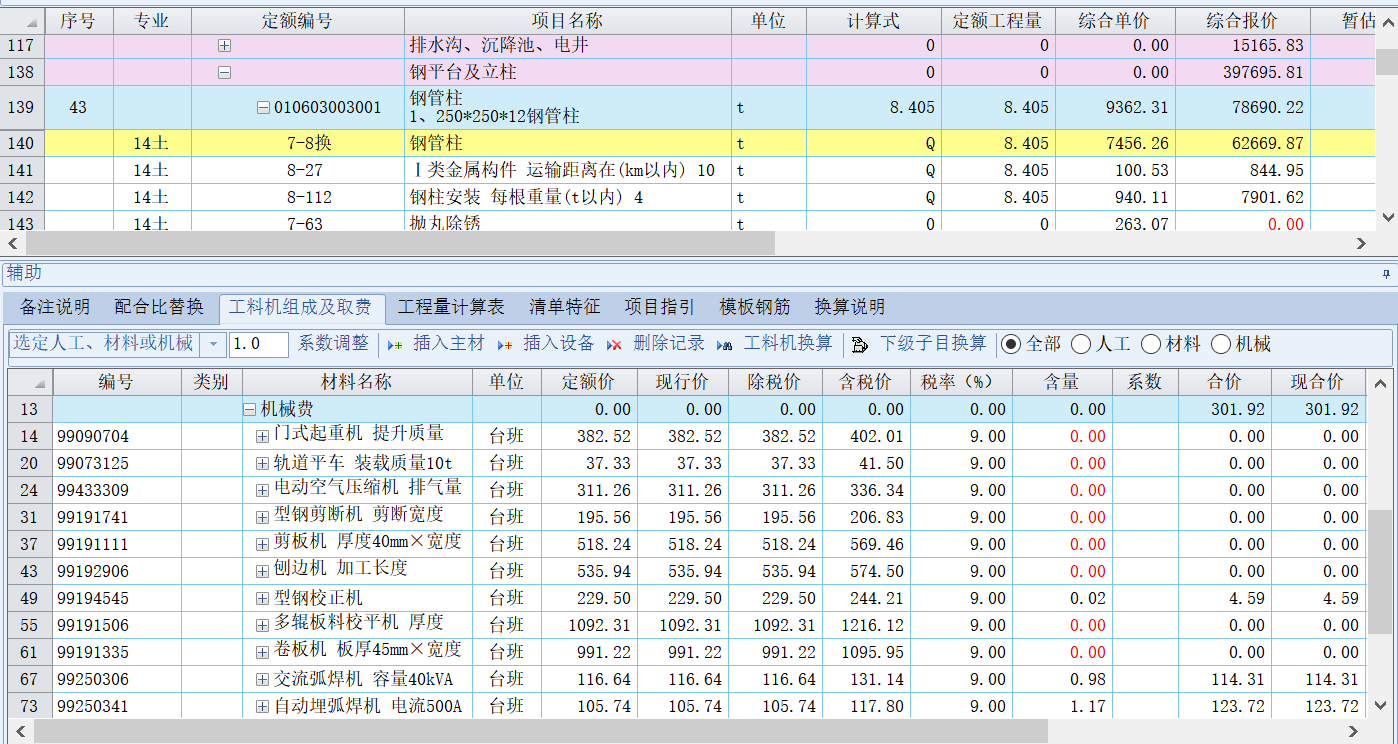
Task: Click 钢柱安装 每根重量(t以内) 4 cell
Action: click(567, 197)
